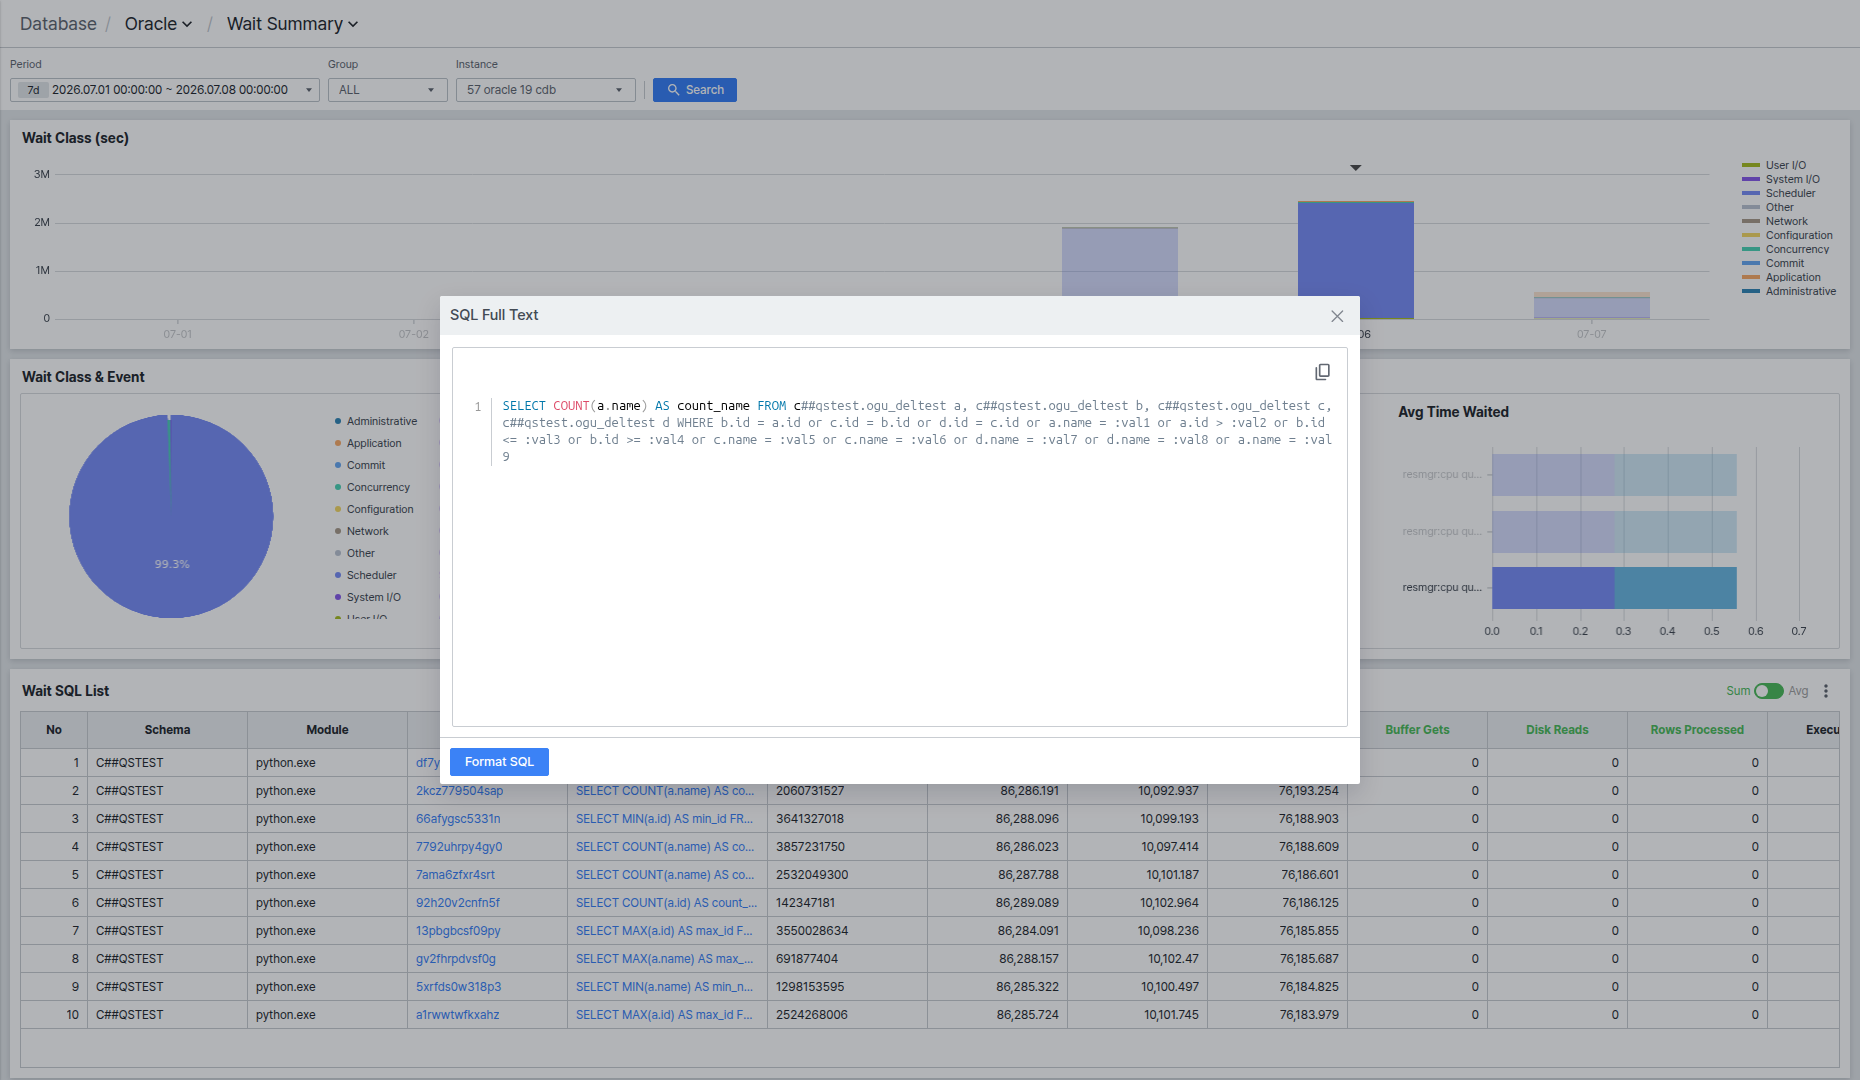Toggle Commit in pie chart legend
The width and height of the screenshot is (1860, 1080).
click(x=360, y=465)
